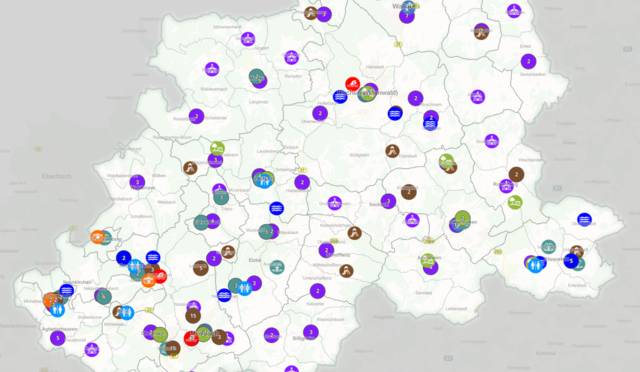The image size is (640, 372).
Task: Open purple 3 cluster at Billigheim
Action: tap(311, 332)
